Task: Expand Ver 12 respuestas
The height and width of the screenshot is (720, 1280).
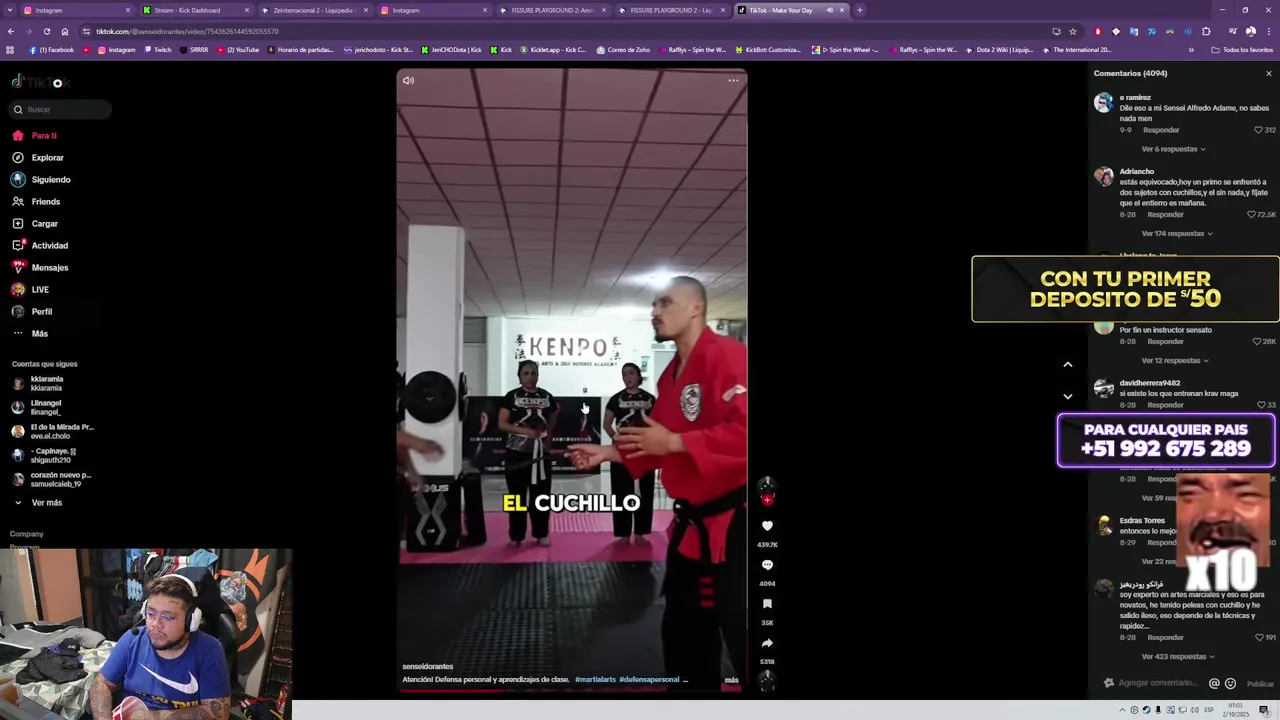Action: [x=1175, y=361]
